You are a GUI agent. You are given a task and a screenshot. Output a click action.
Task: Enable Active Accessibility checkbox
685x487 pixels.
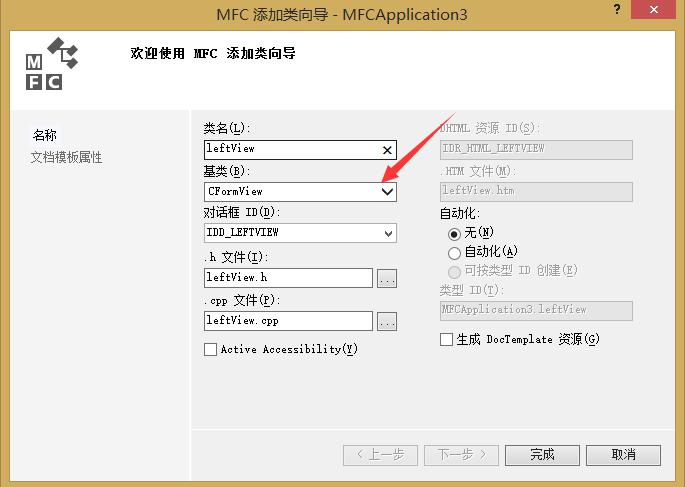tap(211, 349)
